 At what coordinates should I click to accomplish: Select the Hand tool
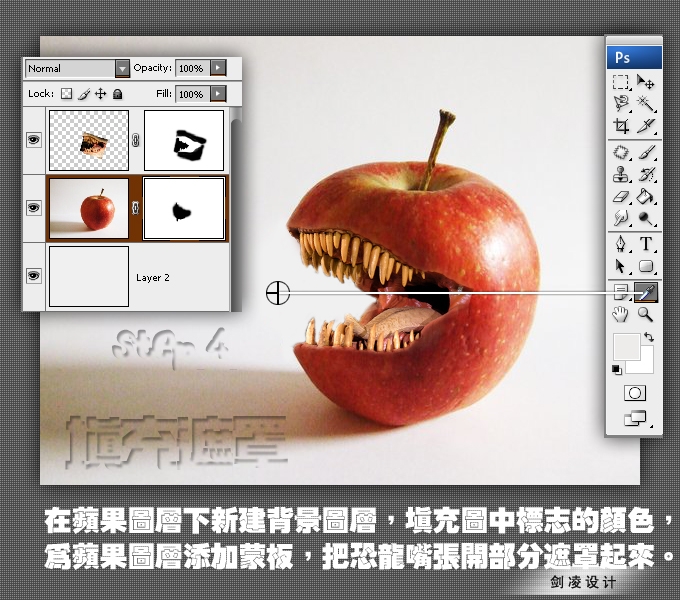tap(621, 314)
